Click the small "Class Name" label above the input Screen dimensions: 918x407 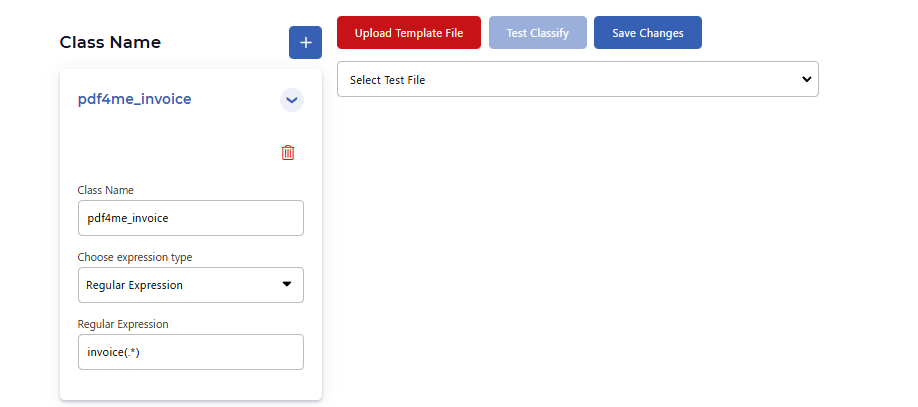tap(105, 190)
